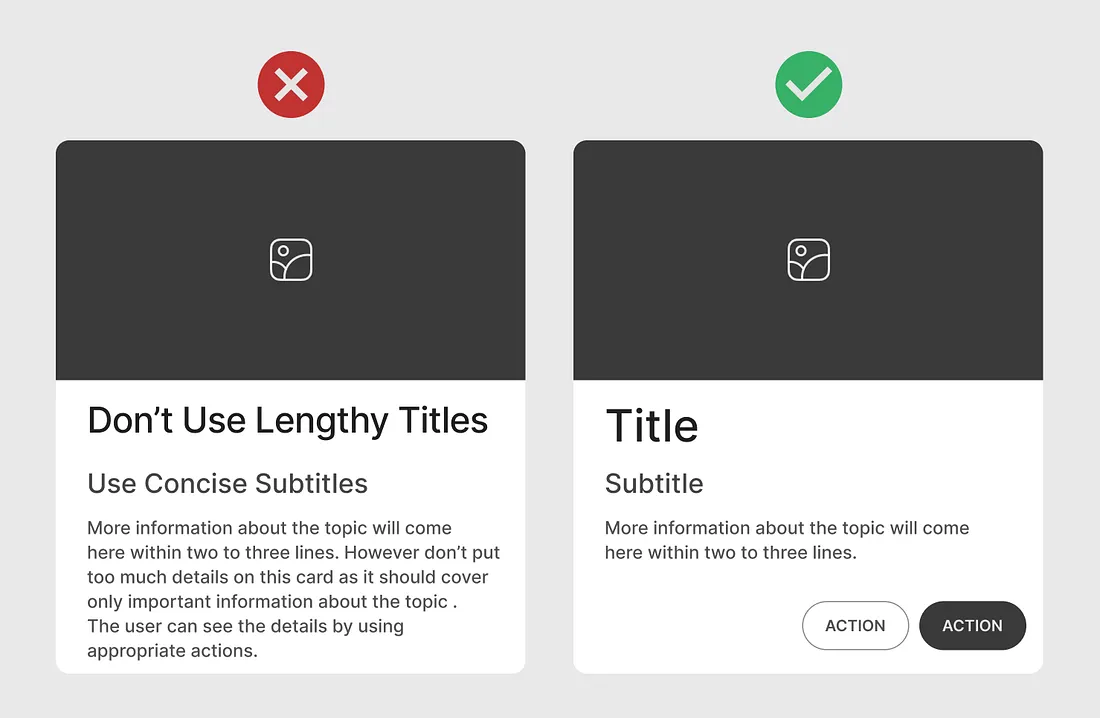1100x718 pixels.
Task: Click the long paragraph on left card
Action: pyautogui.click(x=293, y=589)
